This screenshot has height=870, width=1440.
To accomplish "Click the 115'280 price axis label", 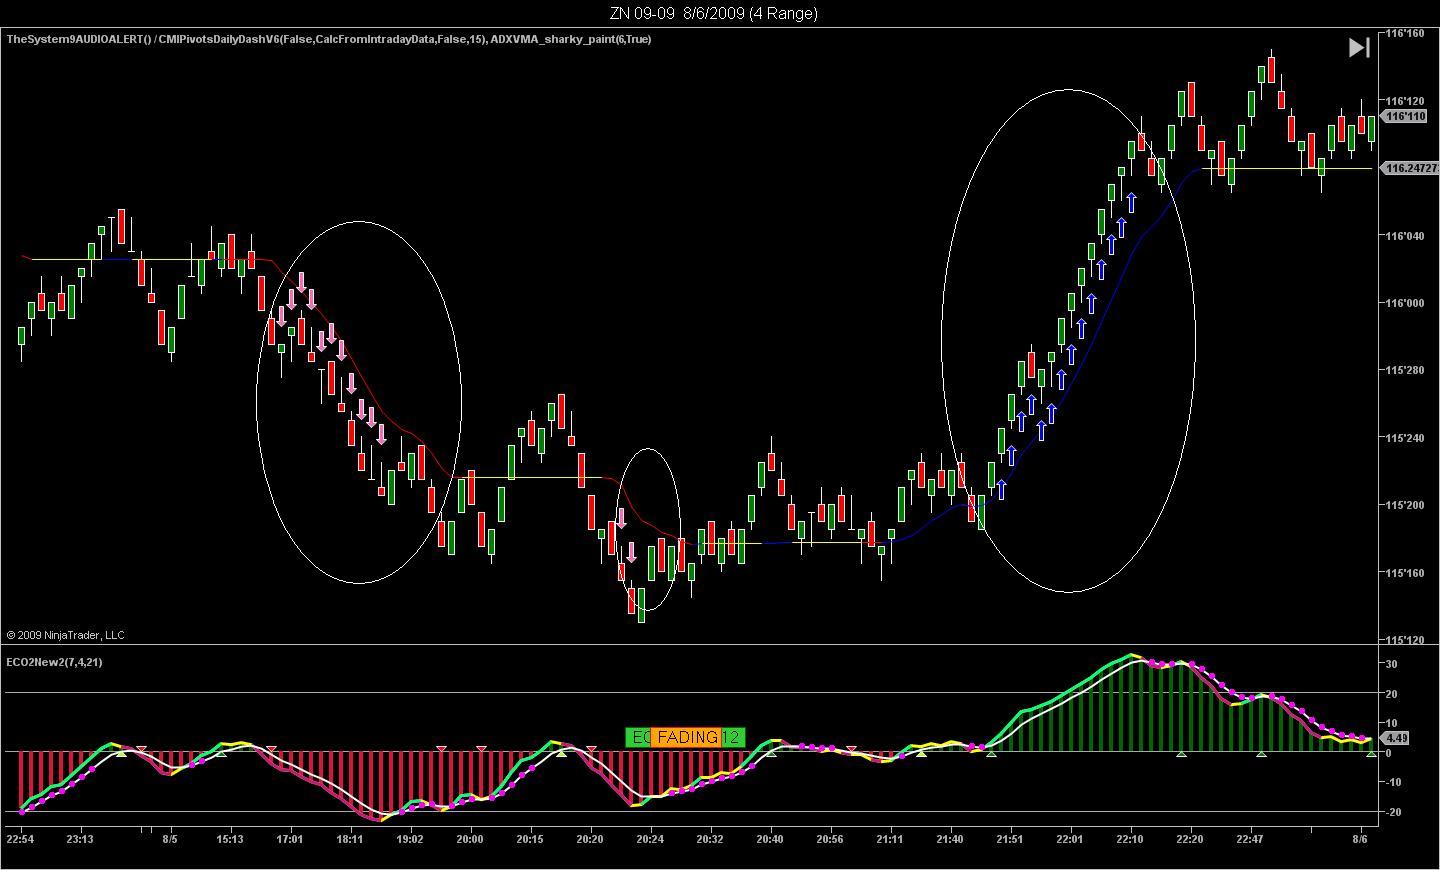I will (1405, 370).
